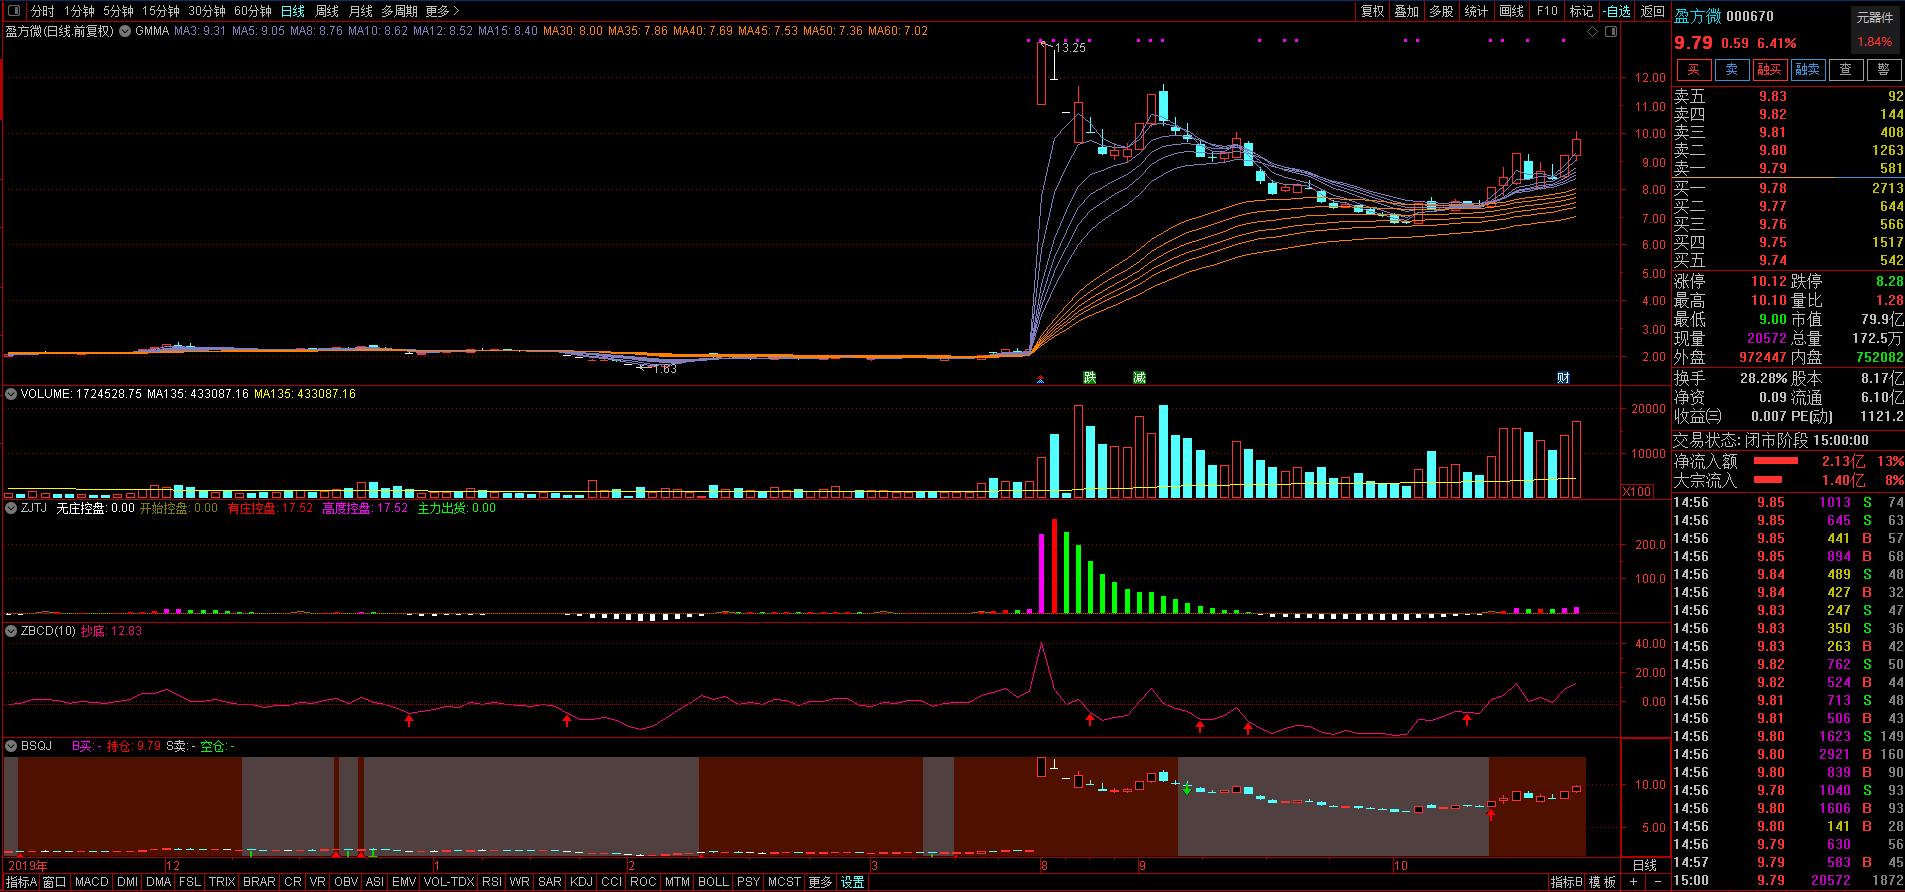Screen dimensions: 1905x892
Task: Click the 跌 event marker below candlesticks
Action: click(x=1090, y=378)
